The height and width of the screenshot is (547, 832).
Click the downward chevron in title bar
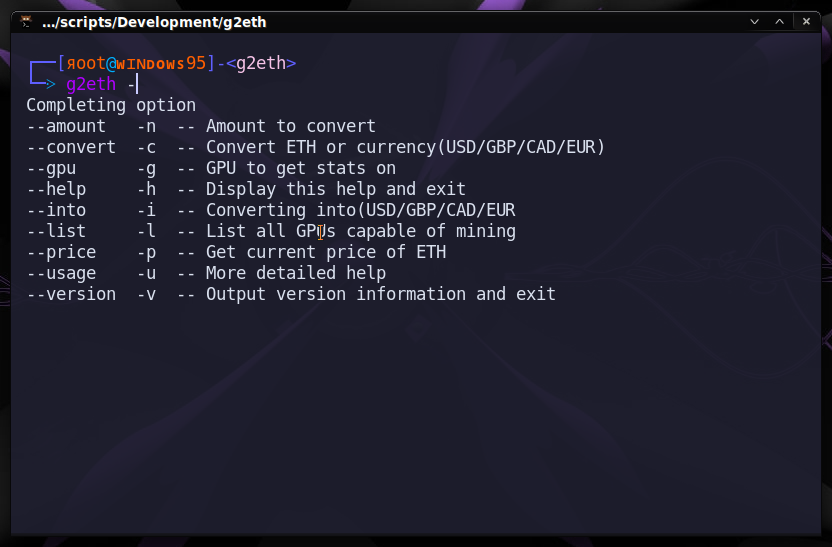[x=754, y=22]
